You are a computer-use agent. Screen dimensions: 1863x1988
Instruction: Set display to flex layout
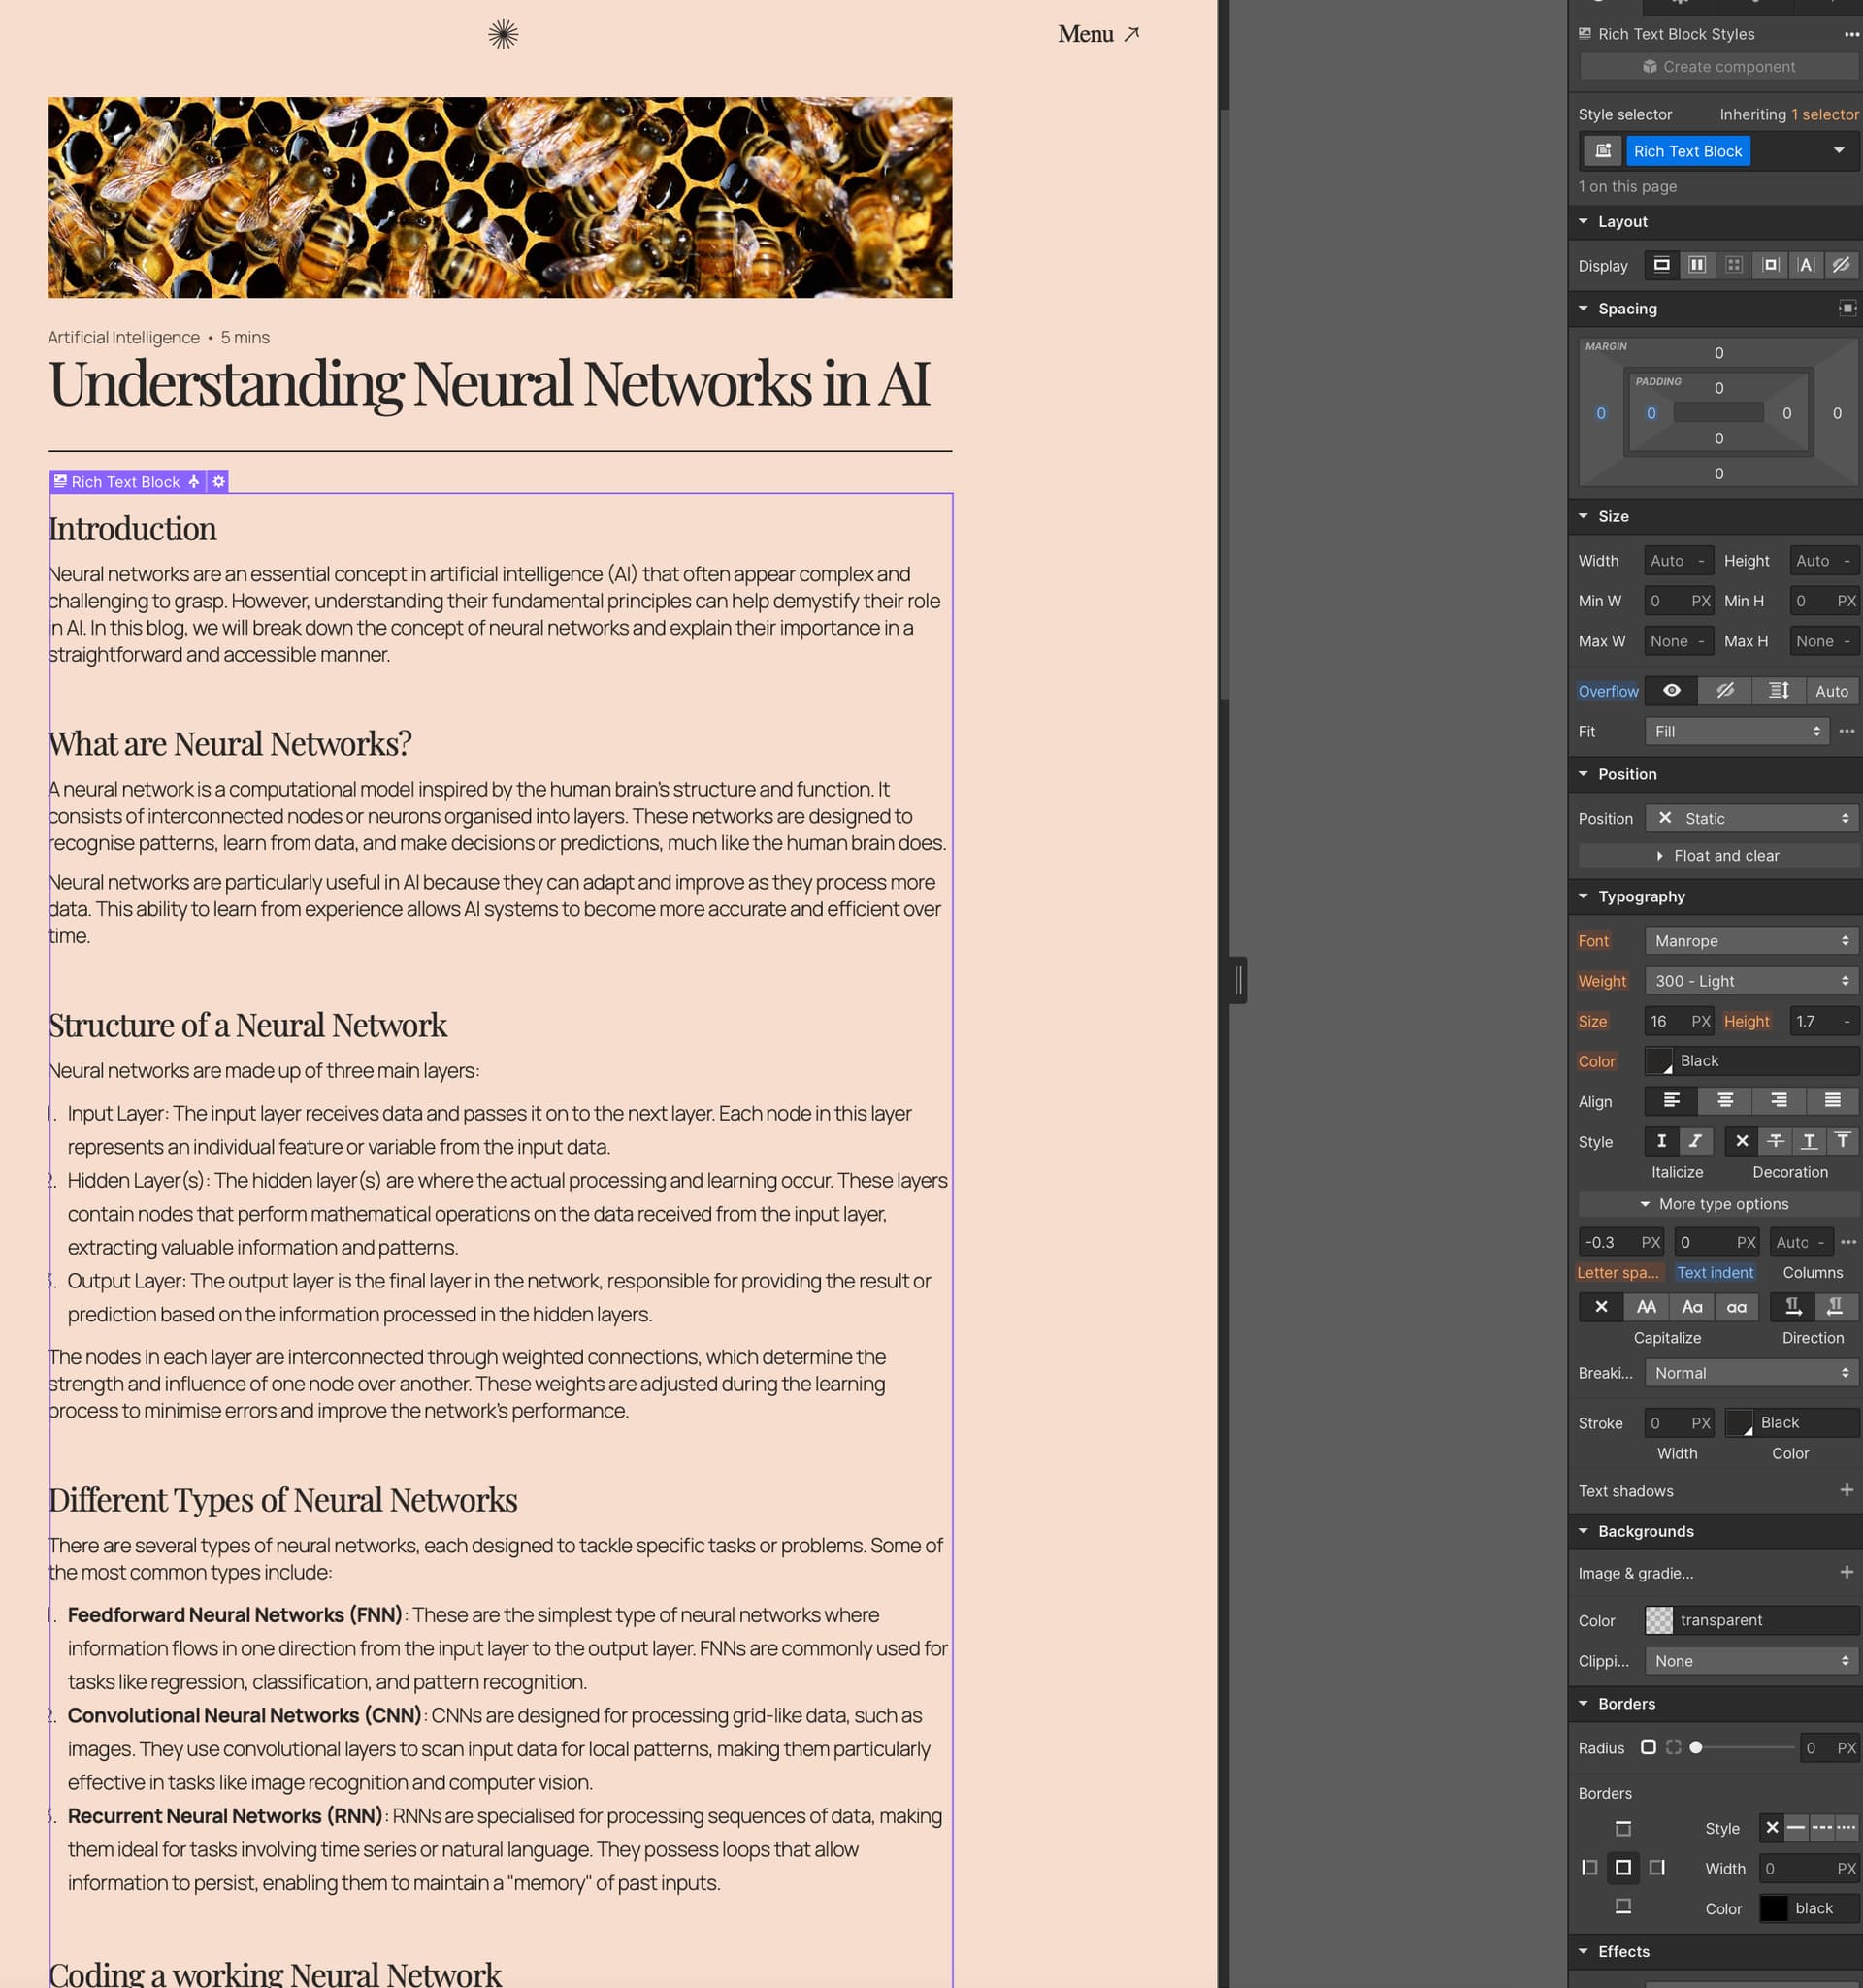(x=1697, y=265)
